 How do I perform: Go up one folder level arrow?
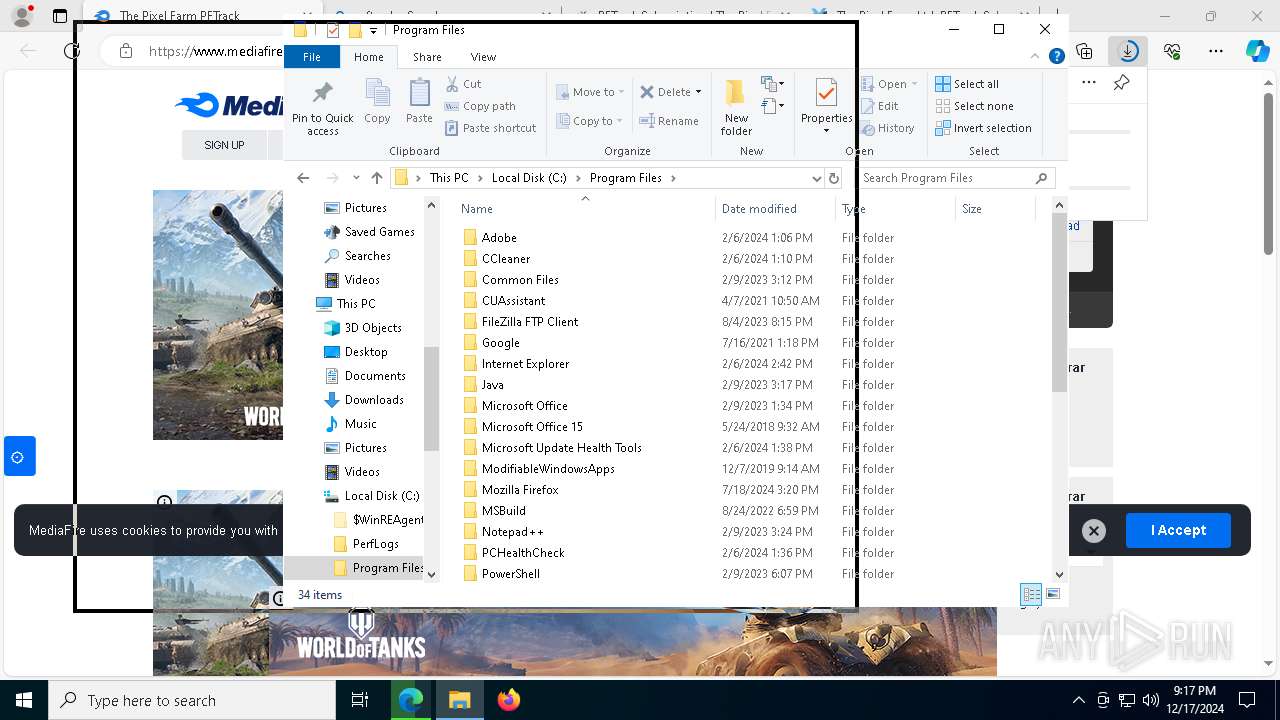(376, 178)
